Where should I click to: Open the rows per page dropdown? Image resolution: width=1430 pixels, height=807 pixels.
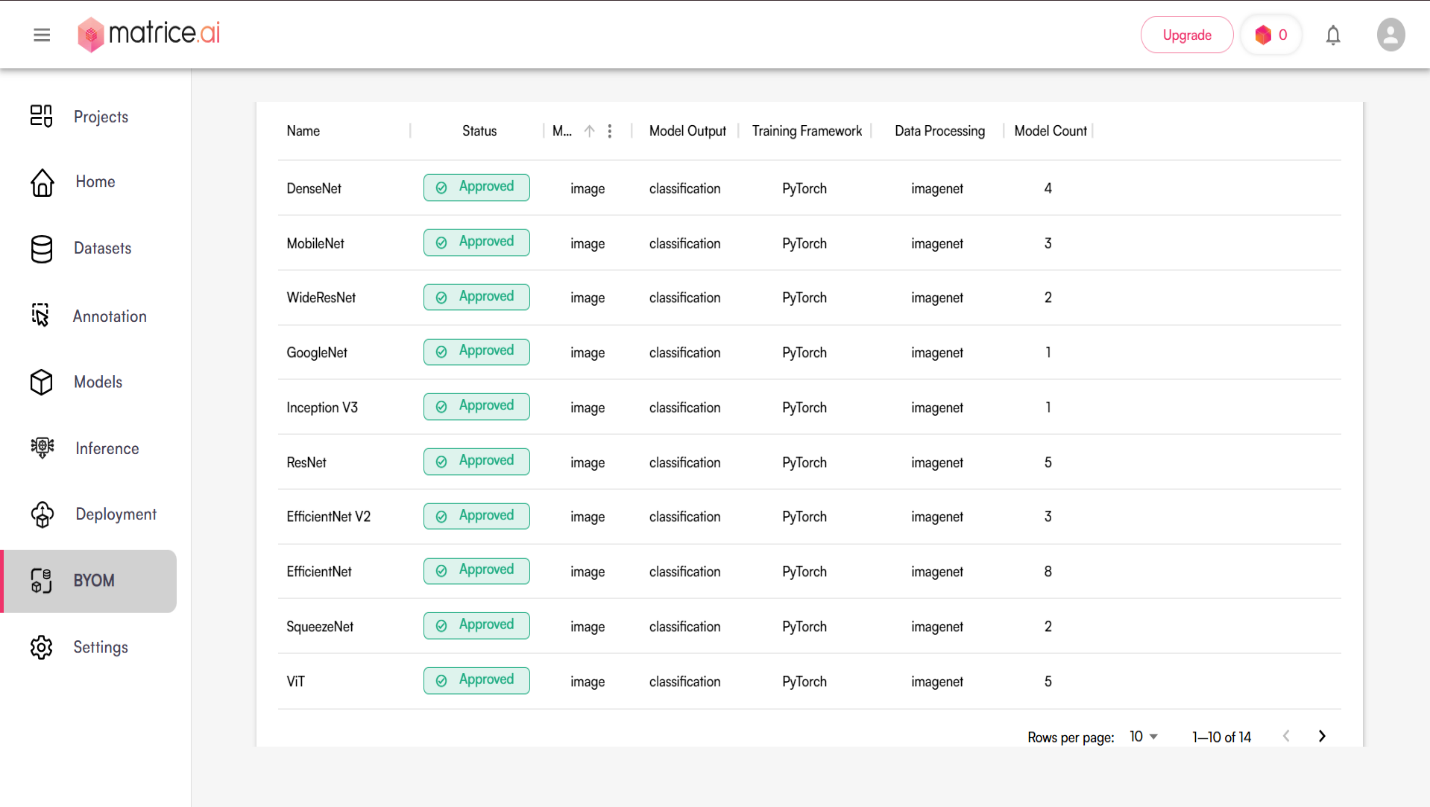(1143, 737)
